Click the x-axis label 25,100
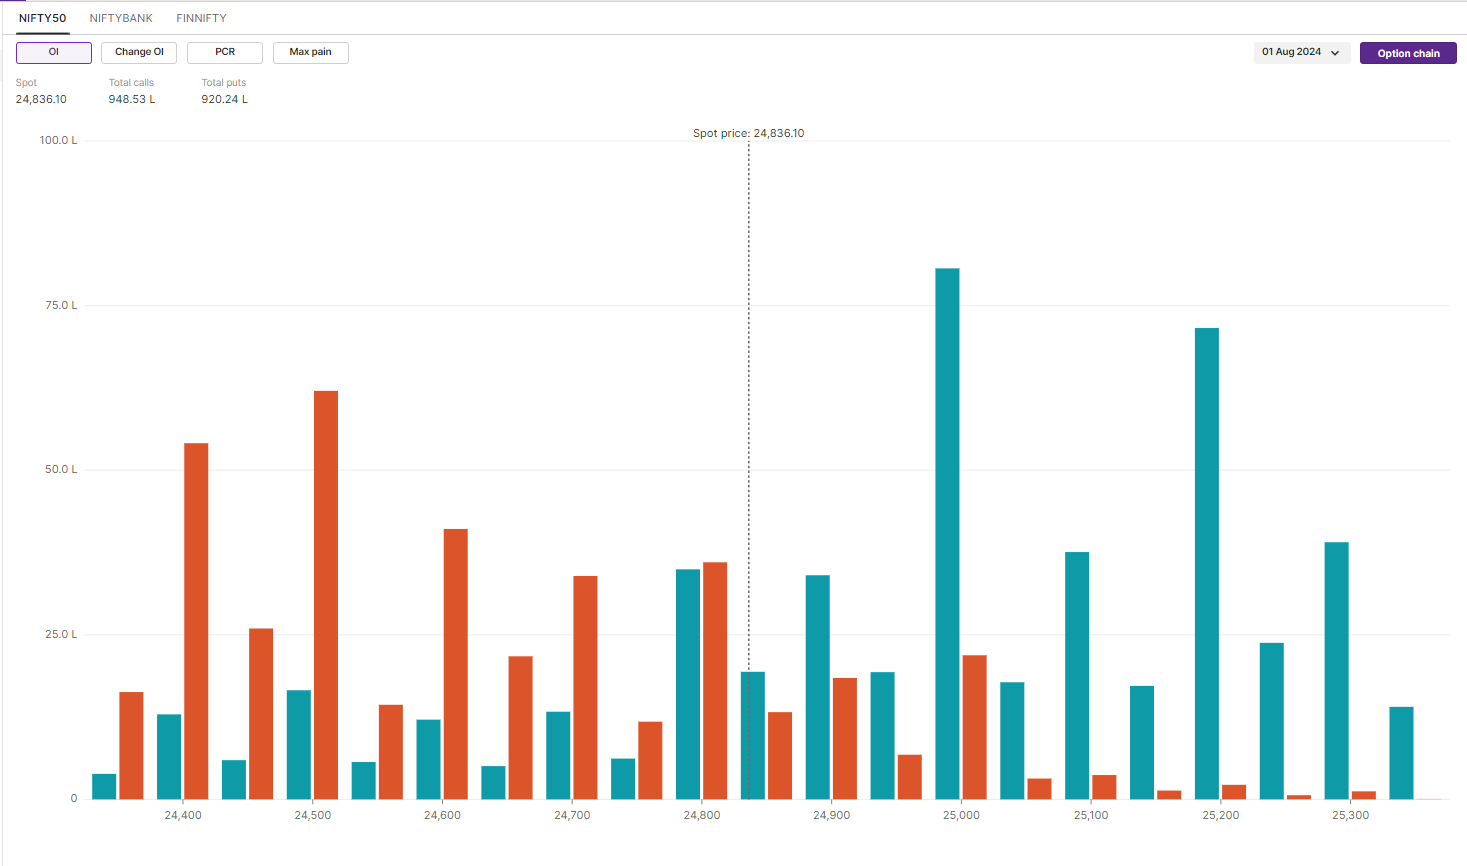Image resolution: width=1467 pixels, height=866 pixels. coord(1091,815)
